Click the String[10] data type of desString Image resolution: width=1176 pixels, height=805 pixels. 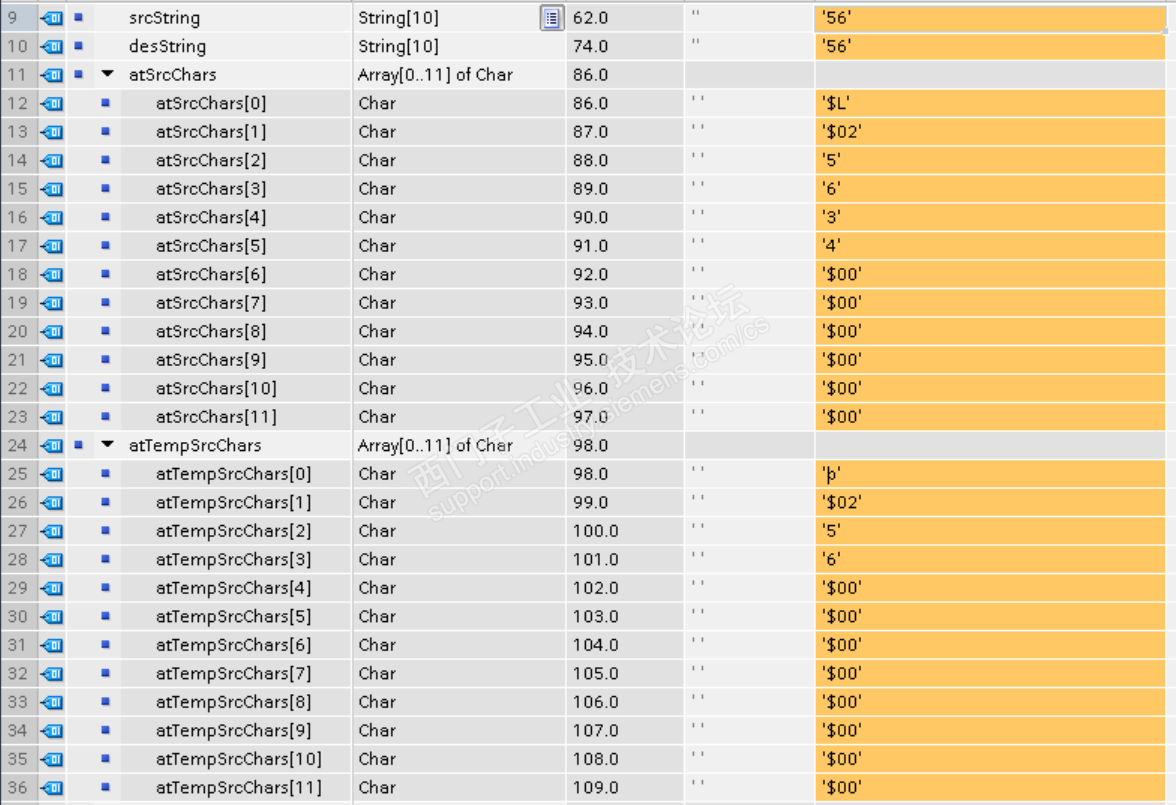(x=398, y=47)
